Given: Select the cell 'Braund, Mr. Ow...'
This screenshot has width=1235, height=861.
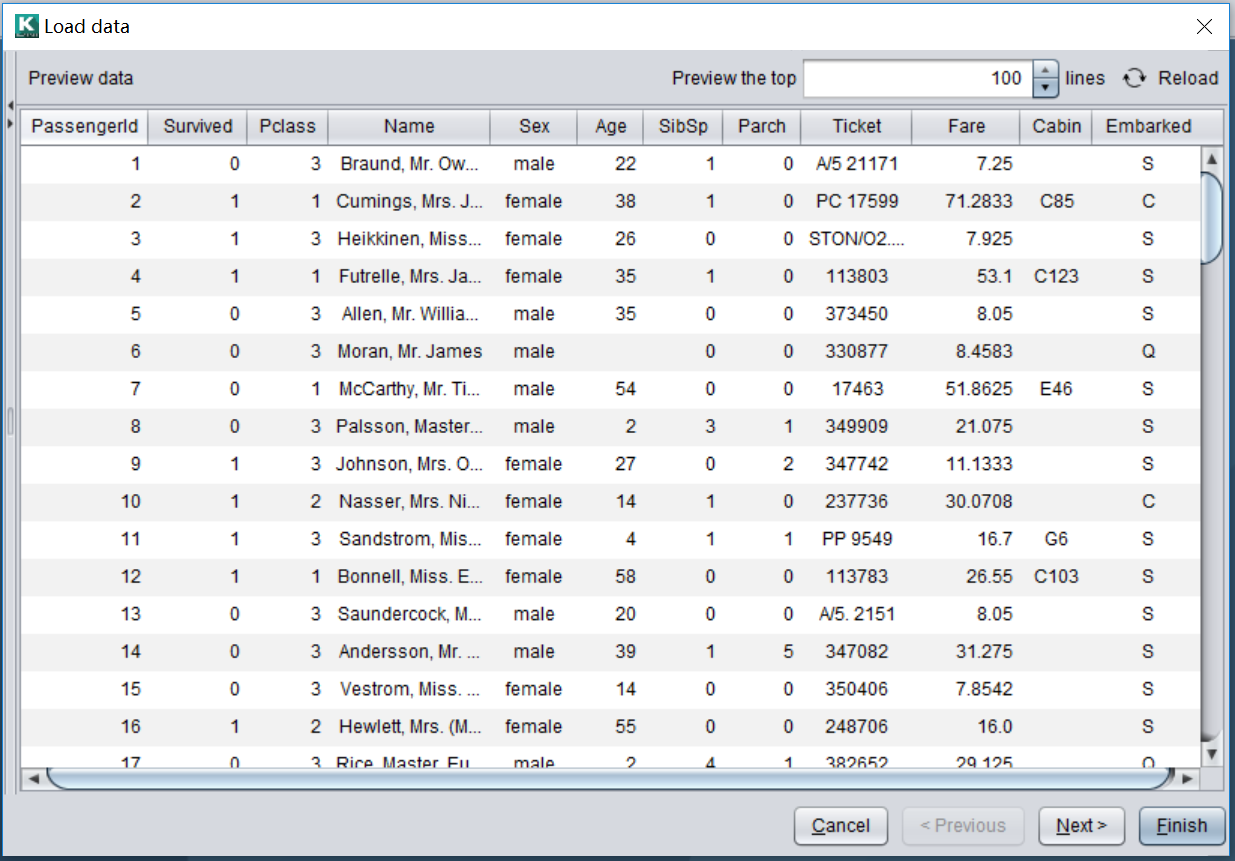Looking at the screenshot, I should click(x=409, y=164).
